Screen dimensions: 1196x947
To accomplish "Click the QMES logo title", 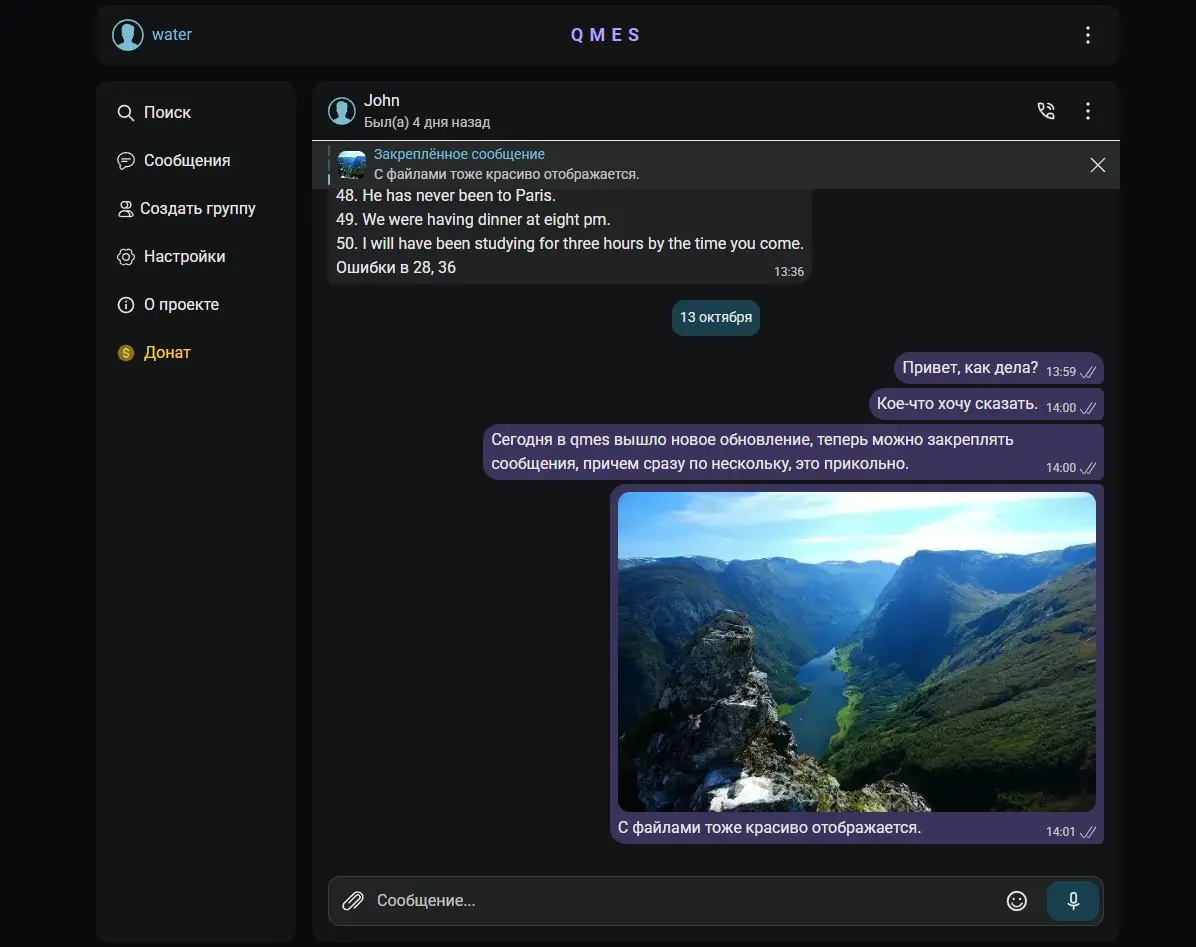I will click(x=606, y=35).
